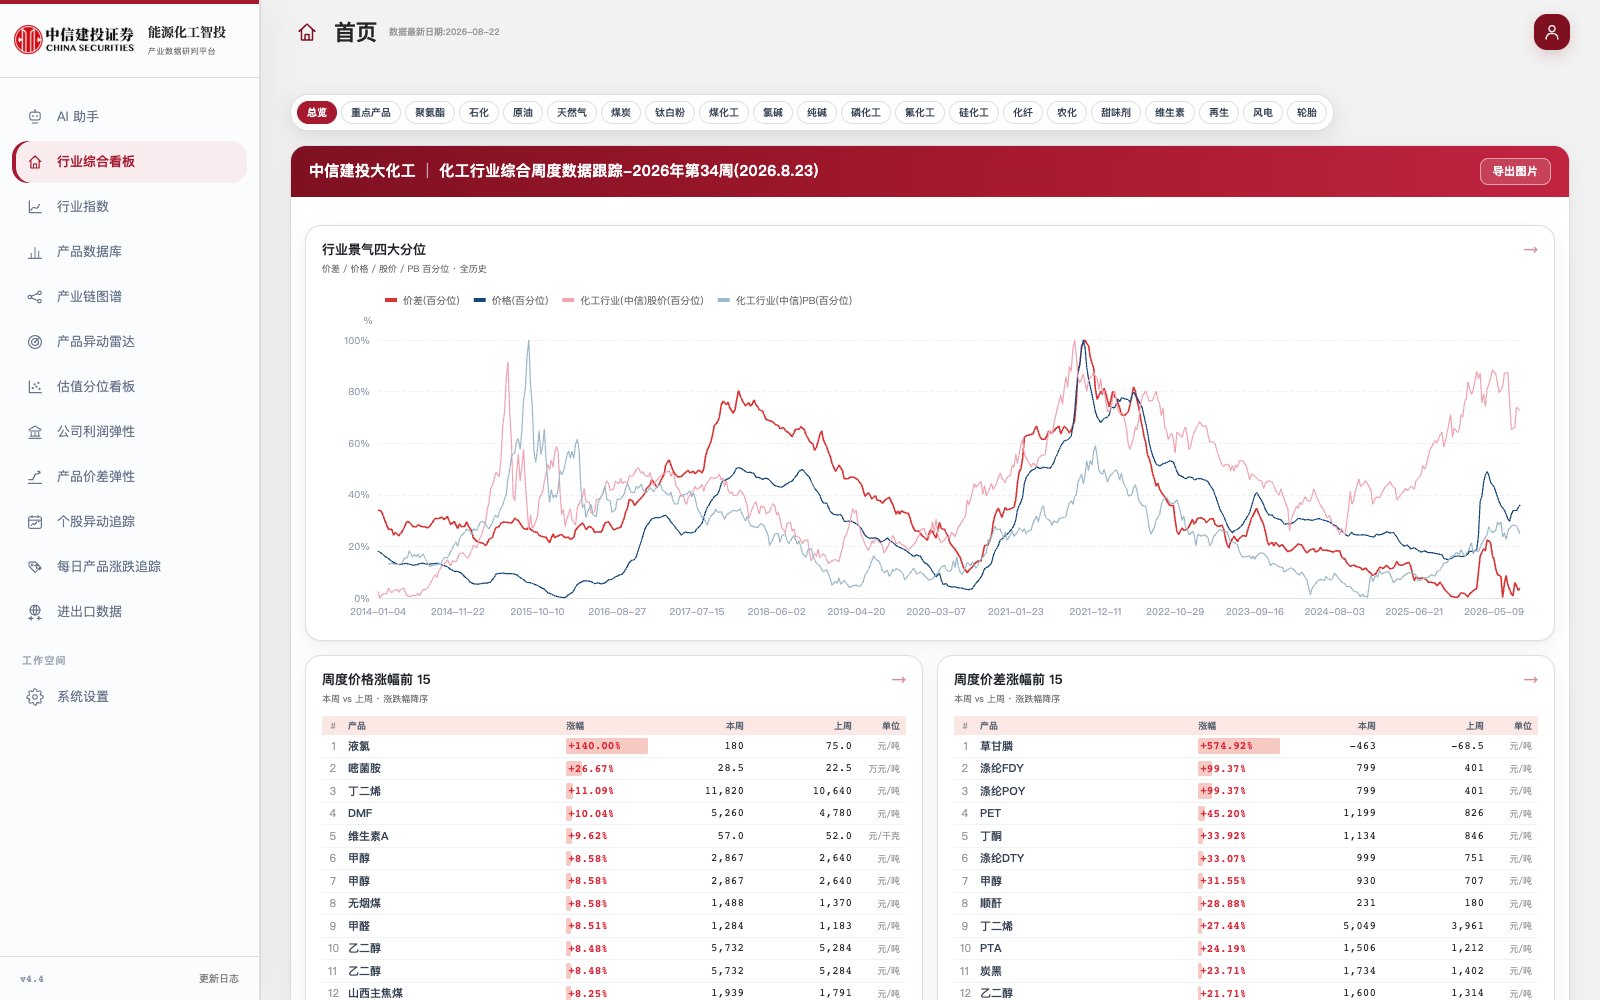Viewport: 1600px width, 1000px height.
Task: Switch to the 煤化工 tab
Action: coord(724,113)
